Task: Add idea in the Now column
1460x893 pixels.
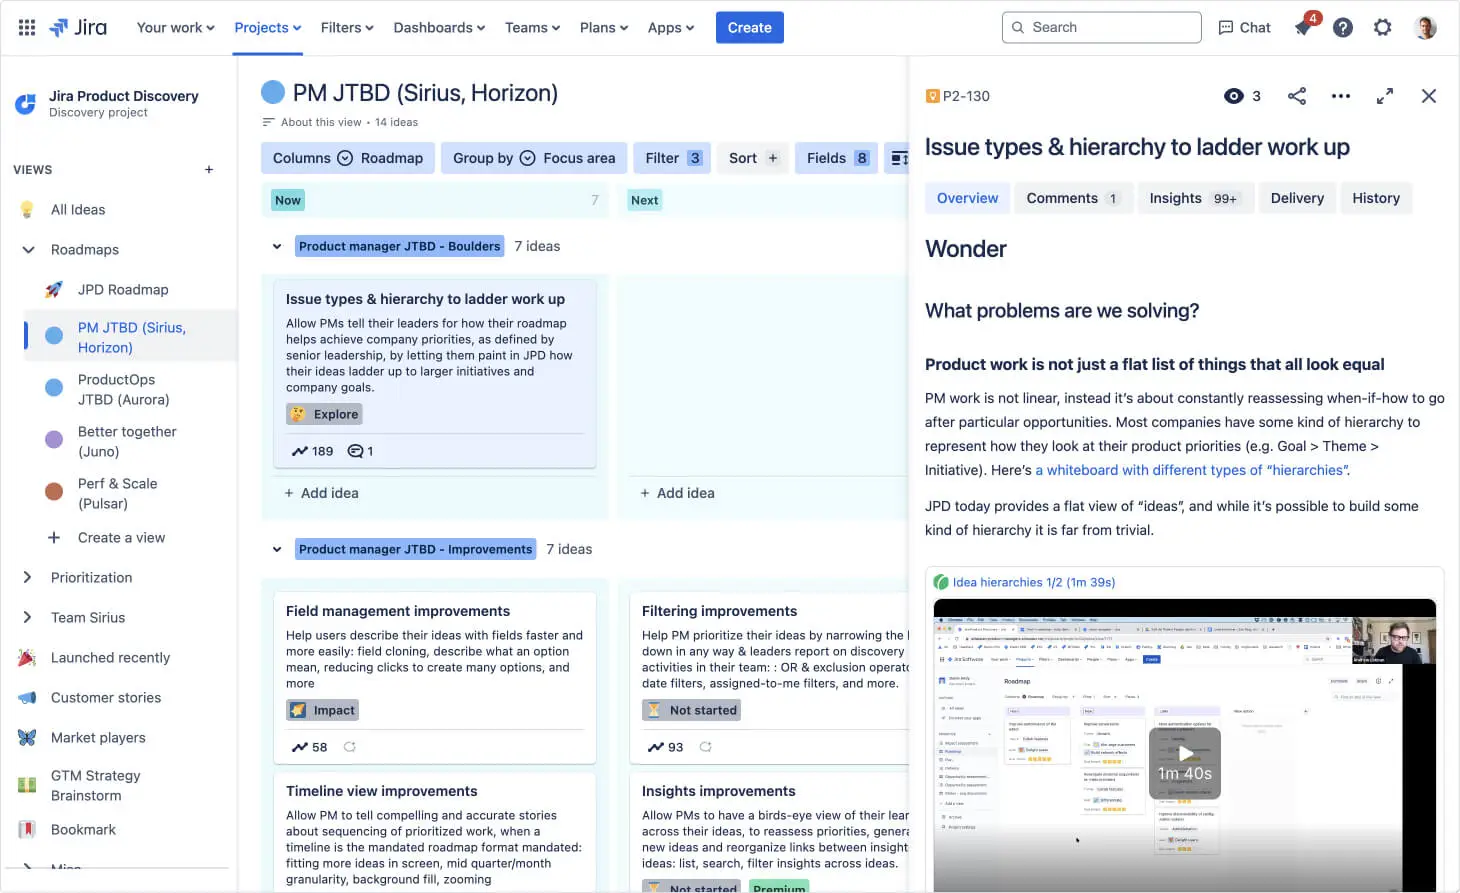Action: (x=321, y=493)
